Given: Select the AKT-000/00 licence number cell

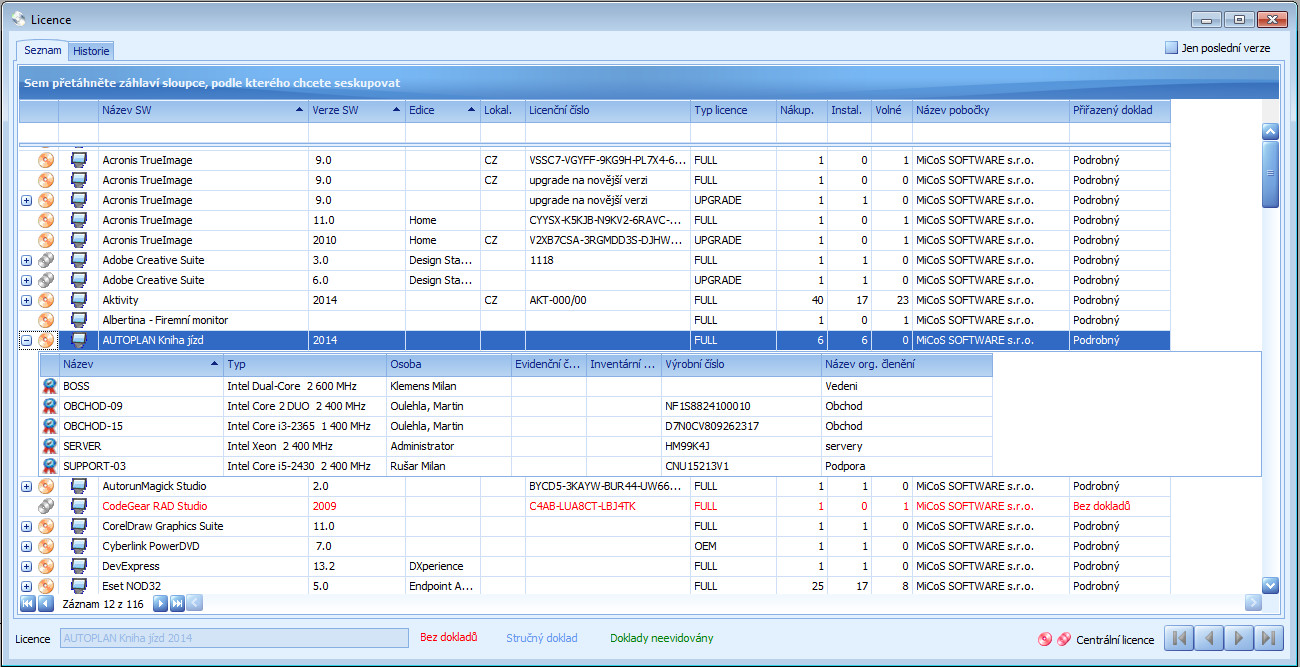Looking at the screenshot, I should pyautogui.click(x=607, y=300).
